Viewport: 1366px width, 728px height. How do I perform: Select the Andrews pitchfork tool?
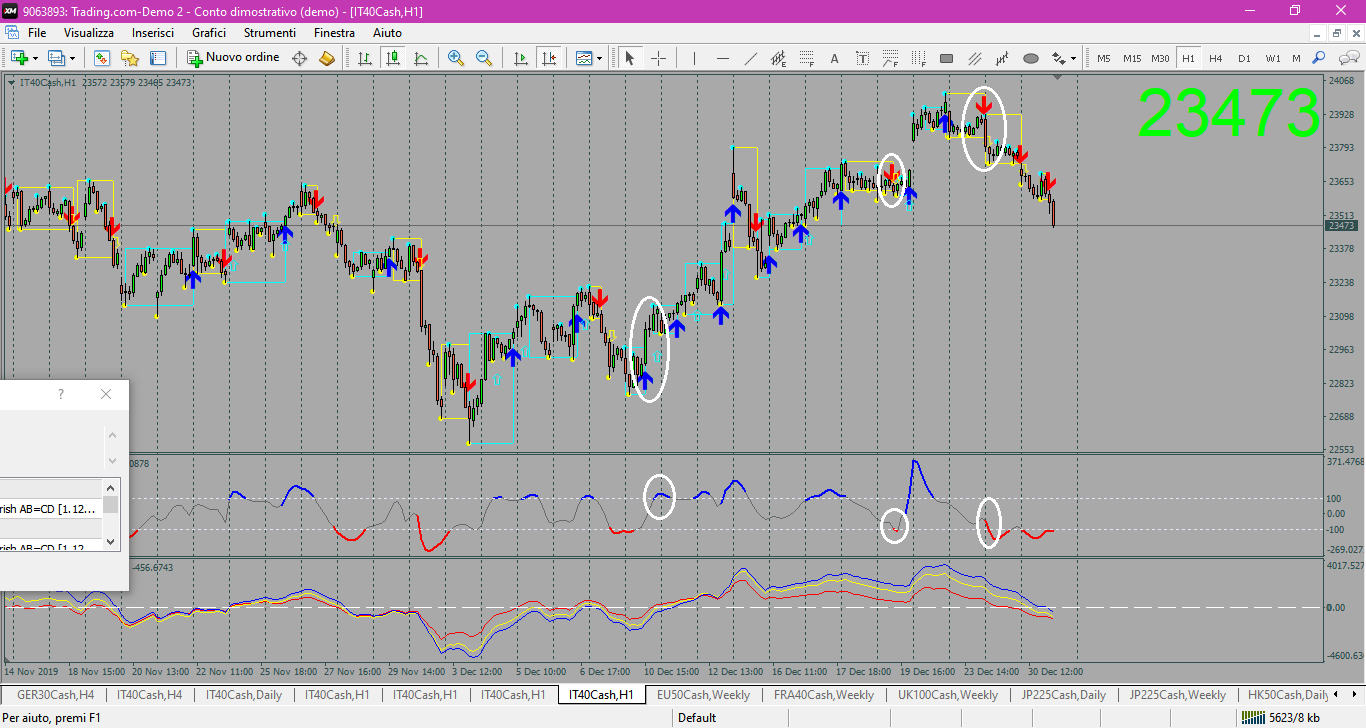(x=1003, y=58)
